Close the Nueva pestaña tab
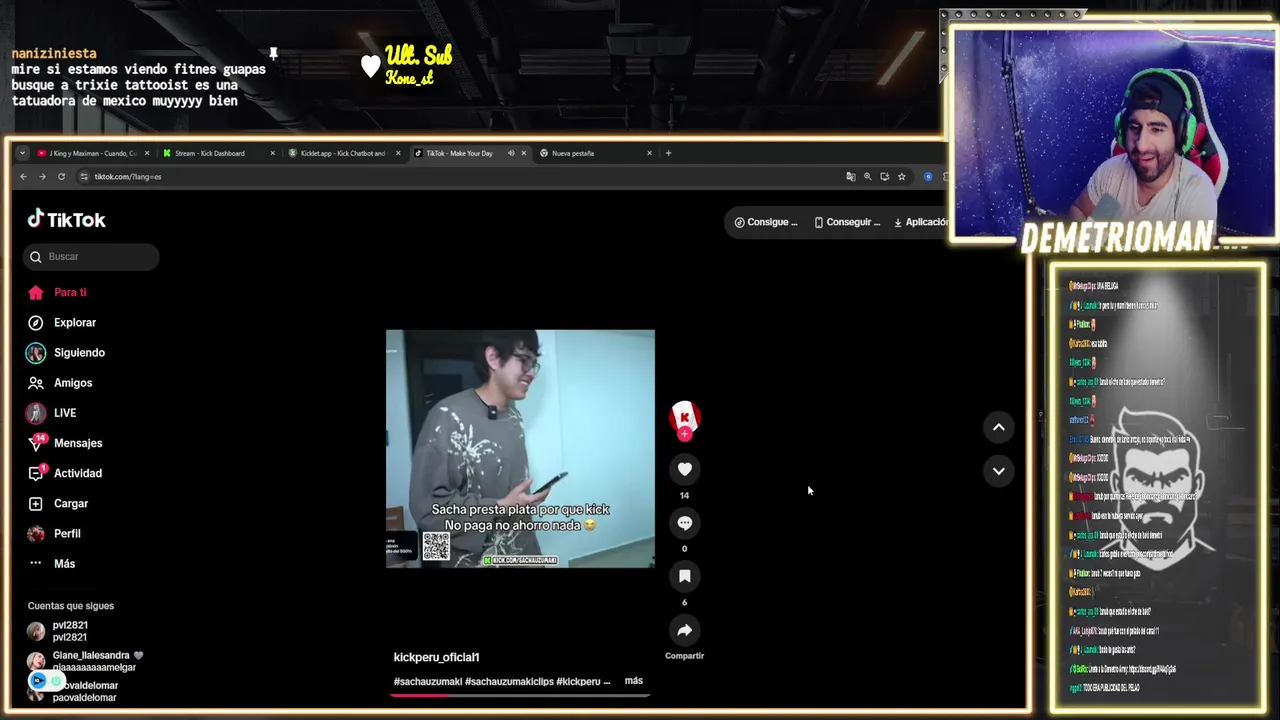 coord(649,153)
